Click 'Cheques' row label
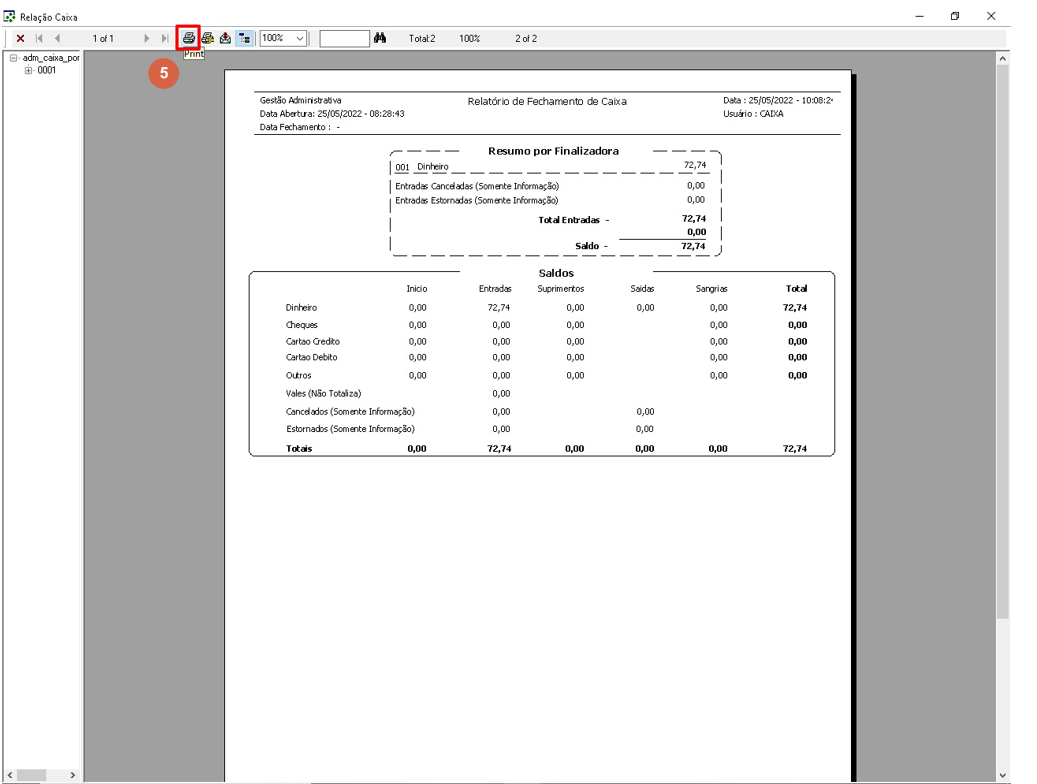The height and width of the screenshot is (784, 1037). pos(302,325)
